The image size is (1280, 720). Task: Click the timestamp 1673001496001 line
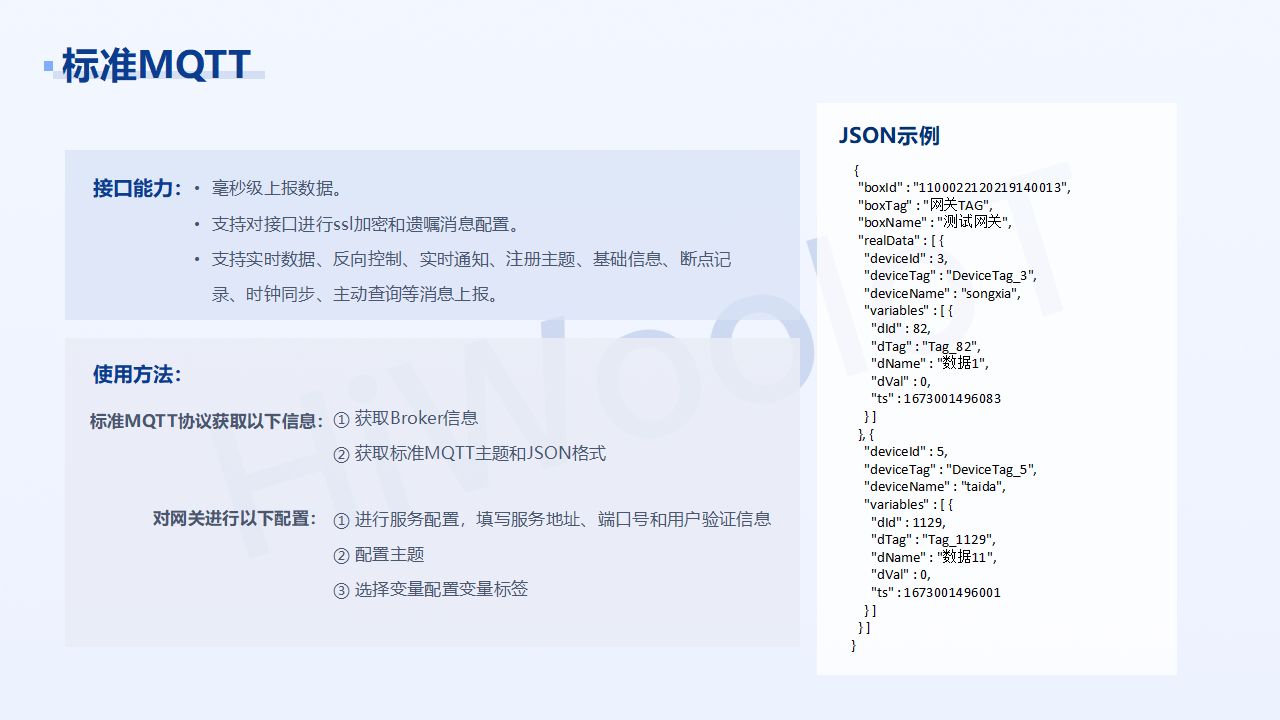point(936,592)
